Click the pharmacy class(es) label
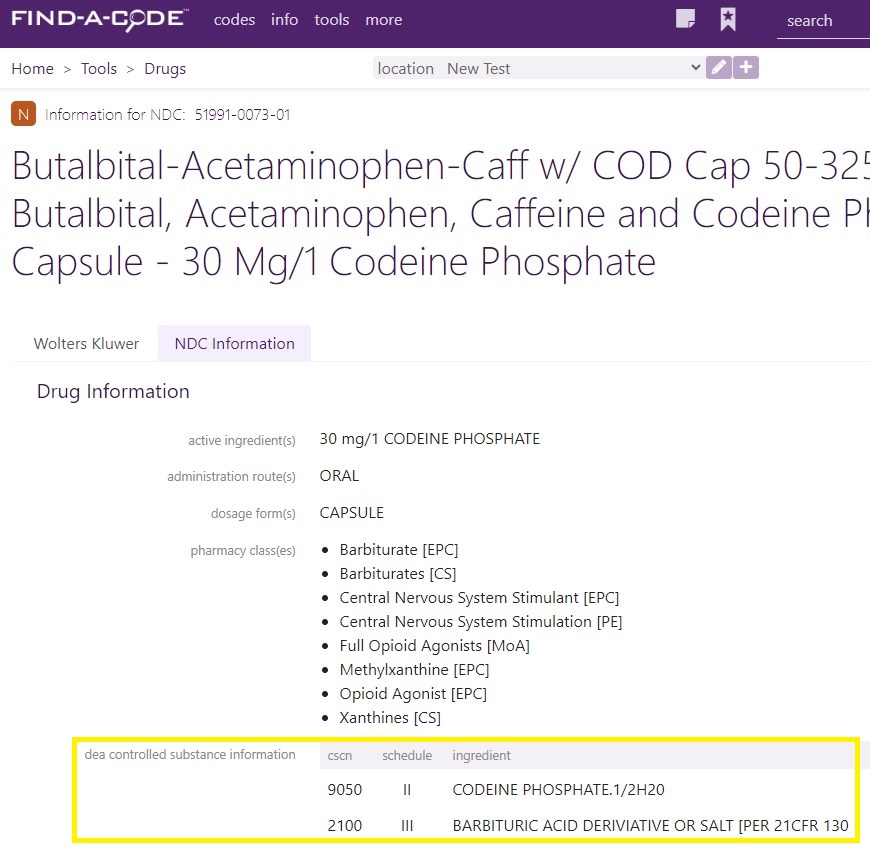This screenshot has width=870, height=852. pos(243,550)
